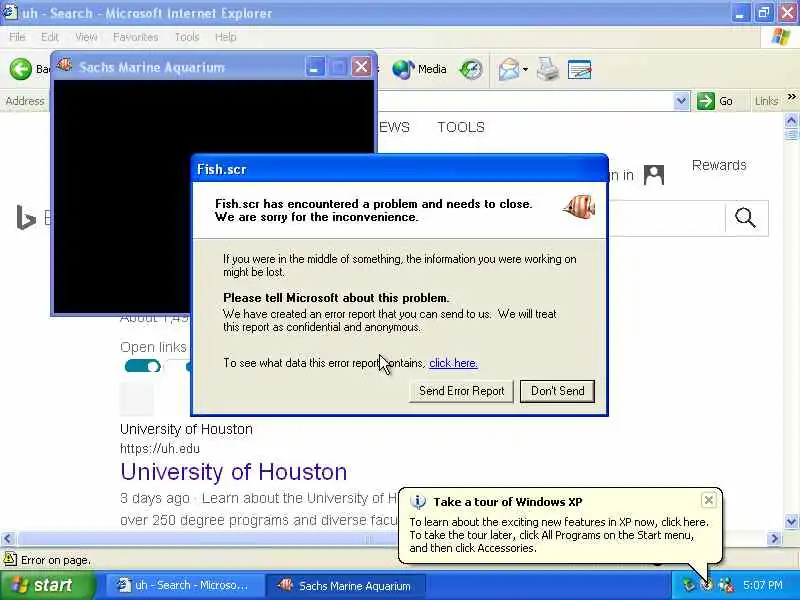800x600 pixels.
Task: Click the IE Back arrow icon
Action: (21, 69)
